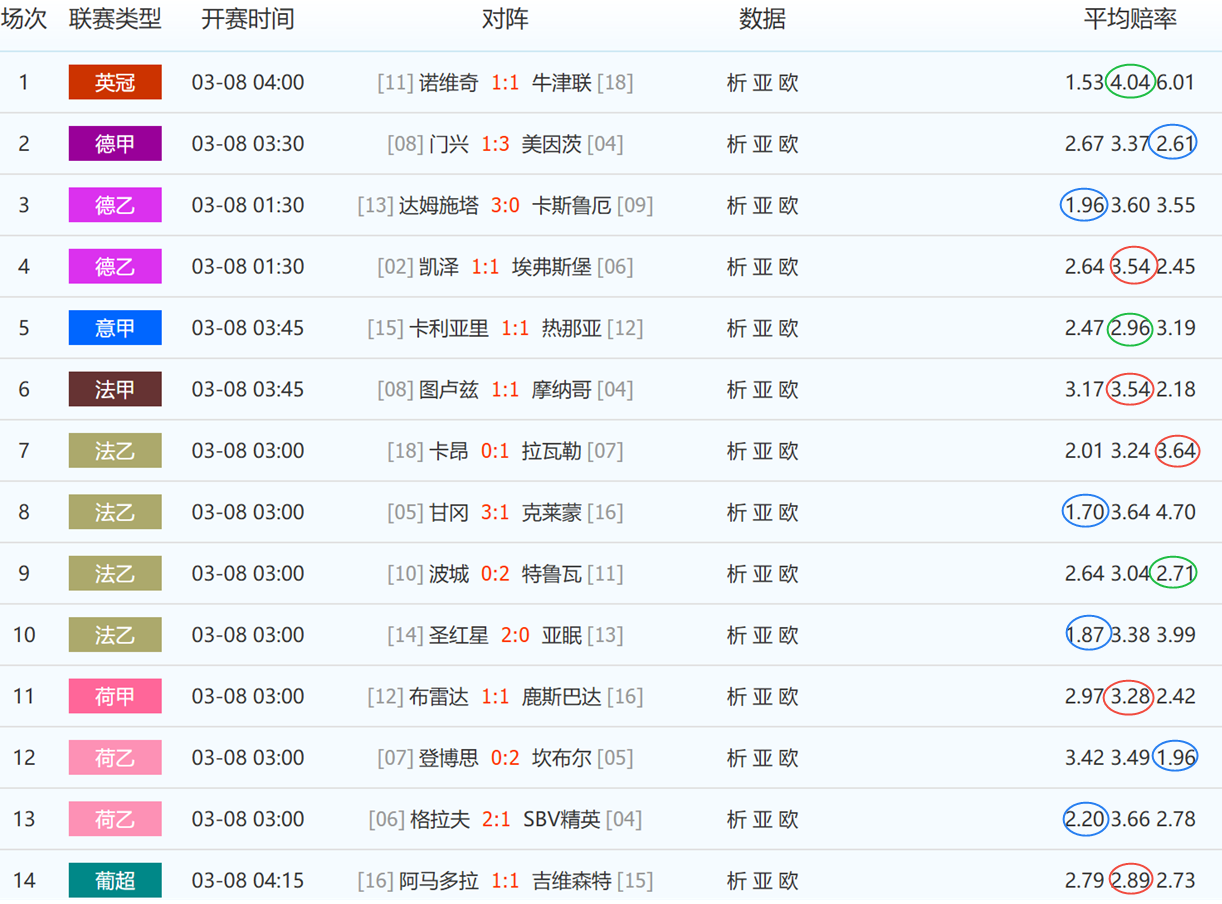Click away odds 2.61 in 门兴 row
Viewport: 1222px width, 904px height.
1175,144
